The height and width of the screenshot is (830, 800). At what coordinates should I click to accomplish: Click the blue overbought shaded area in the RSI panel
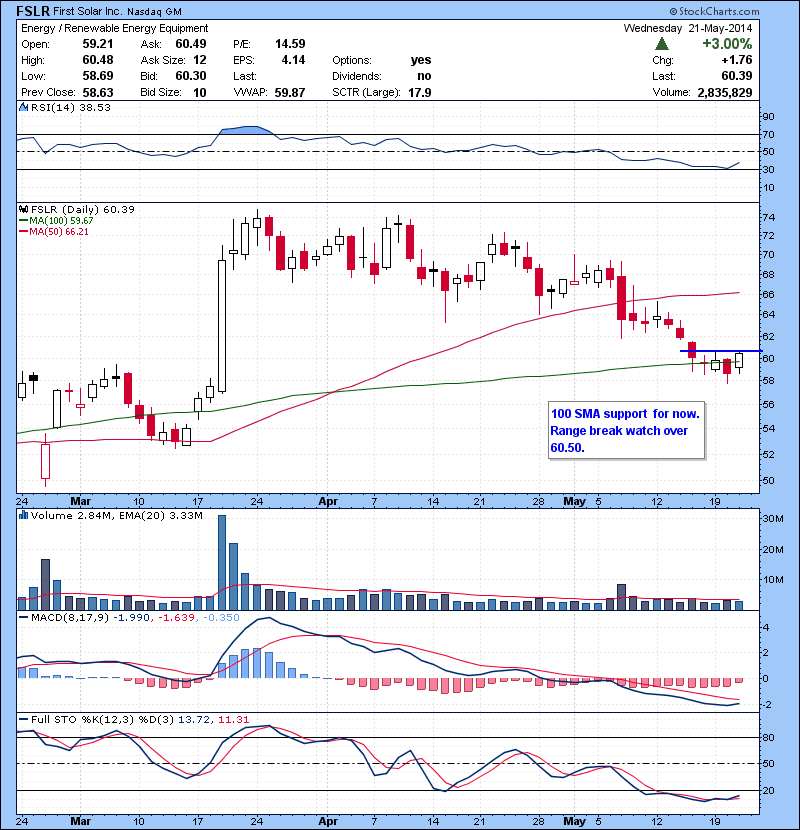click(x=246, y=130)
